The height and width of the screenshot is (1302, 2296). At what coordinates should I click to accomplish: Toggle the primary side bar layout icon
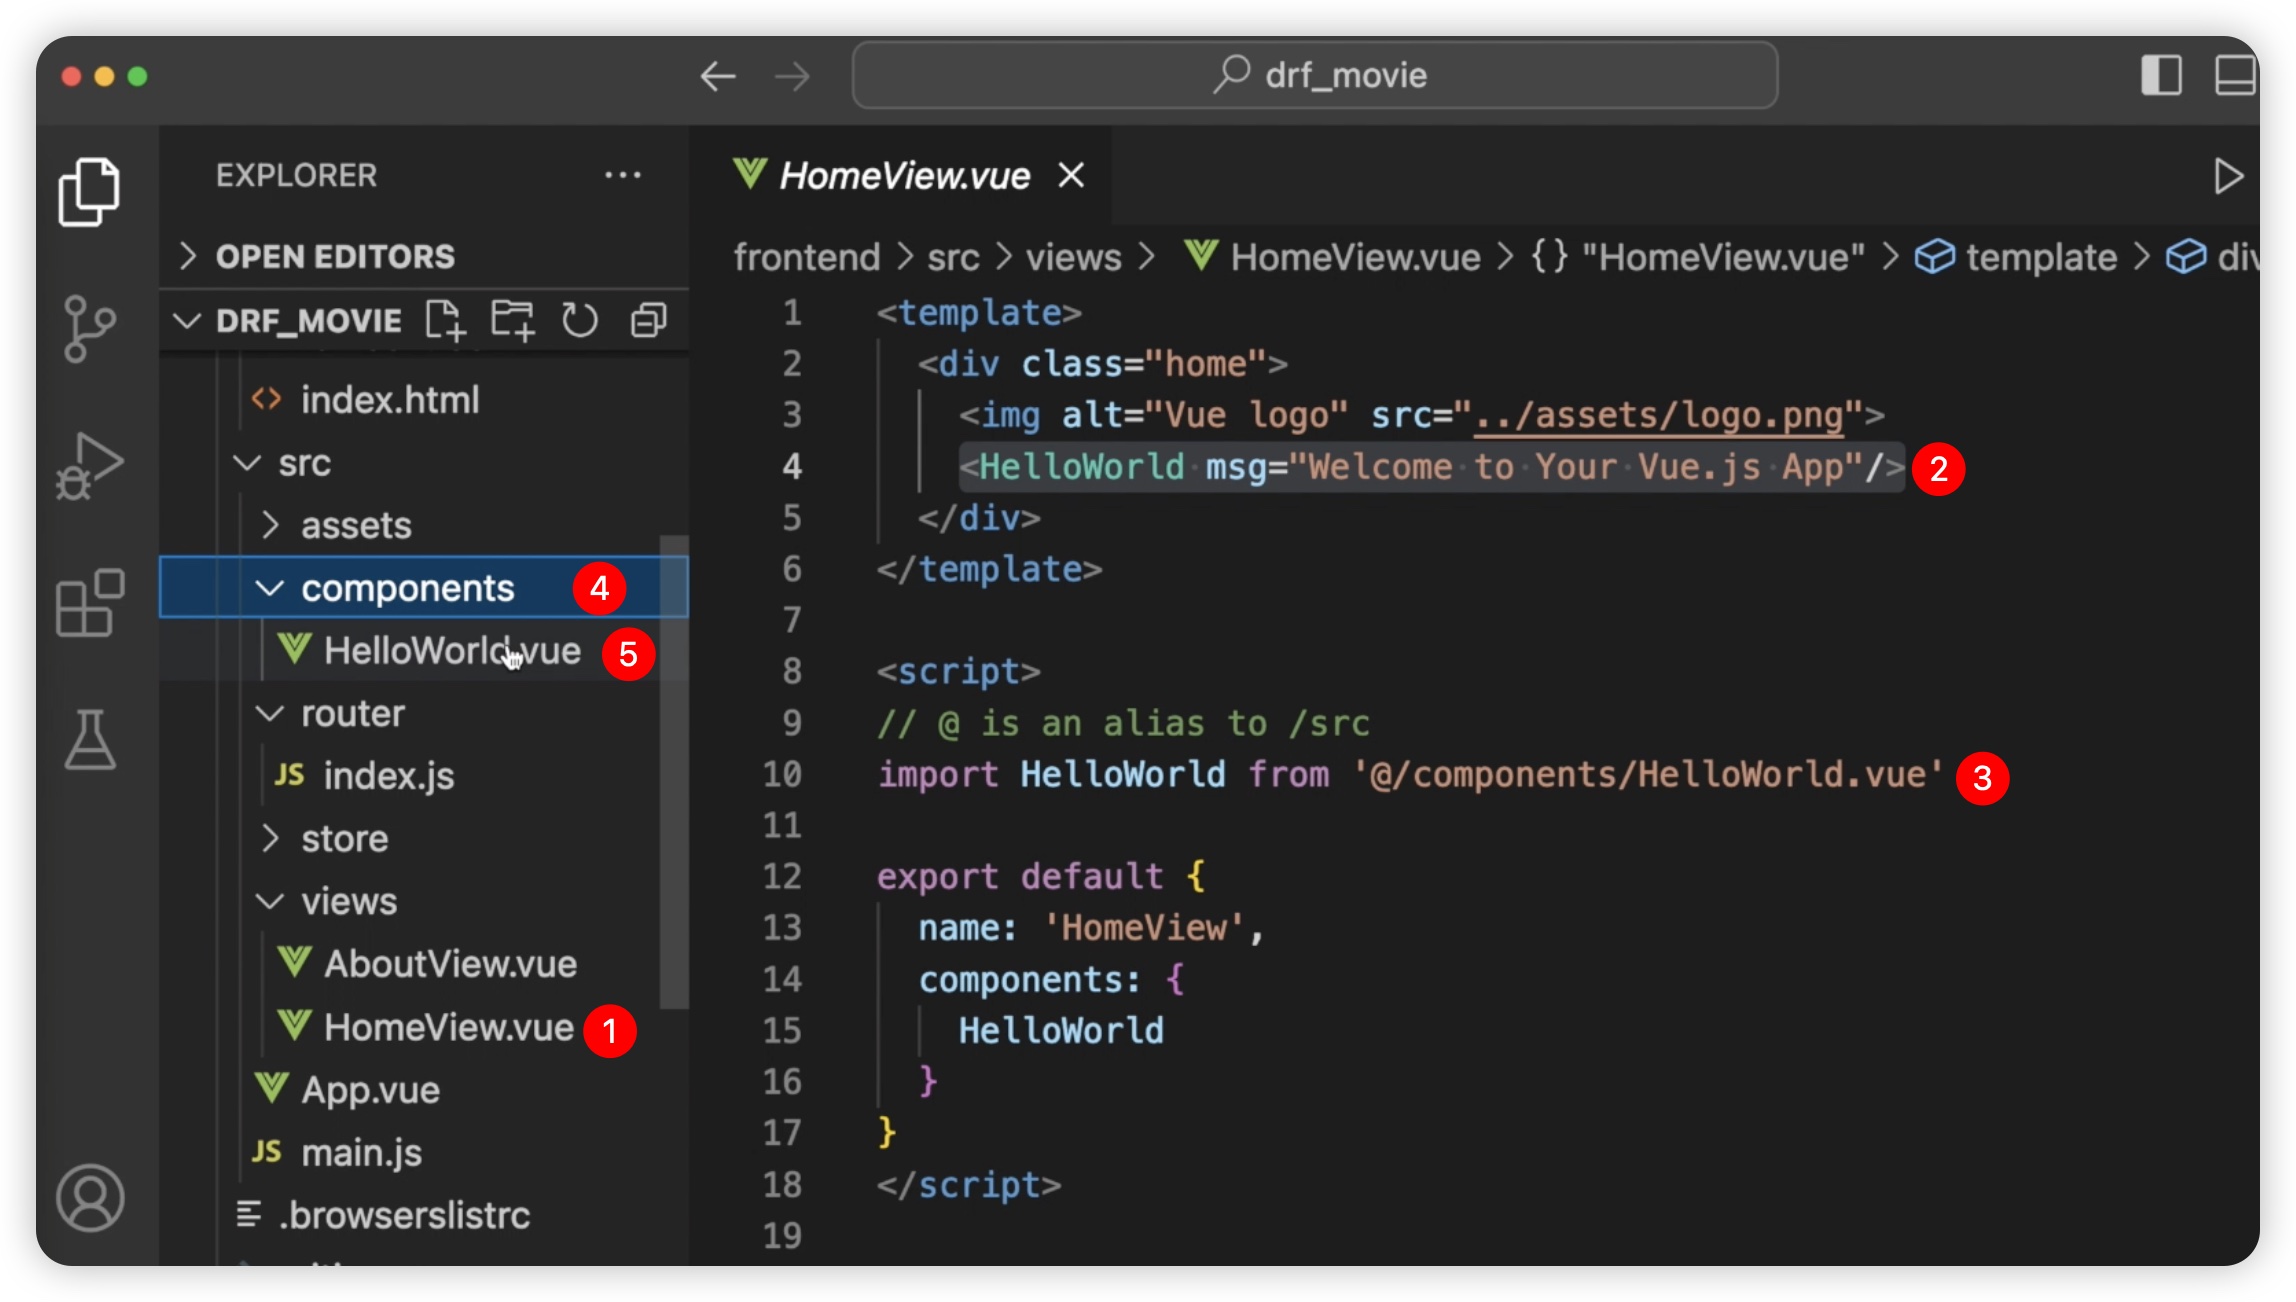pyautogui.click(x=2161, y=76)
